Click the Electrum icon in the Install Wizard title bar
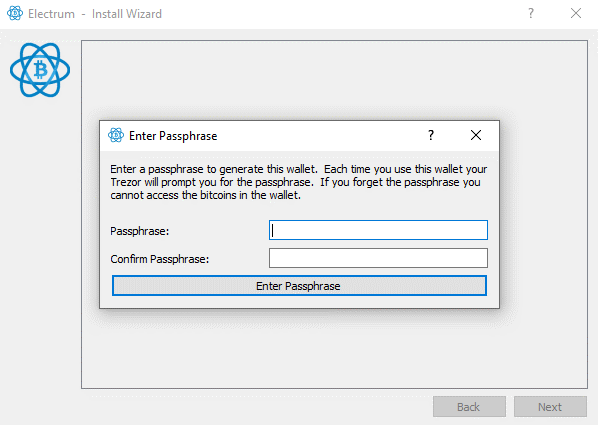 pyautogui.click(x=15, y=13)
